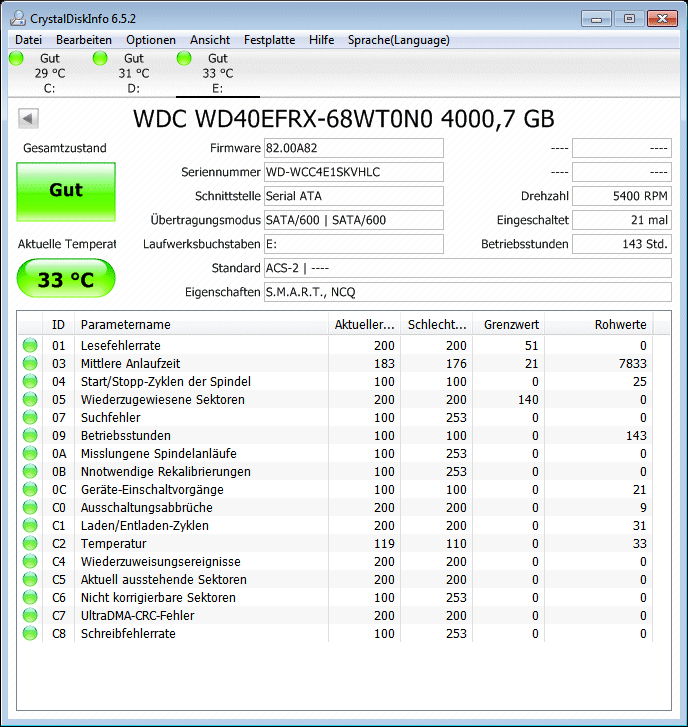The height and width of the screenshot is (727, 688).
Task: Open the Festplatte menu
Action: (x=269, y=40)
